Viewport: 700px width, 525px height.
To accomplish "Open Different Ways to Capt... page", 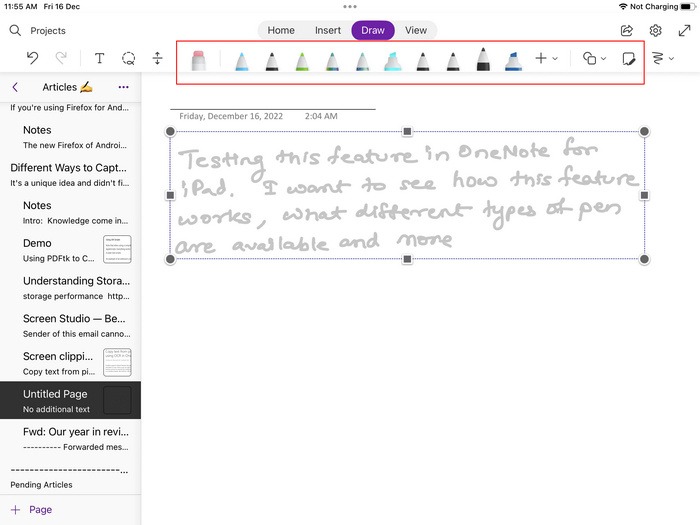I will [x=70, y=174].
